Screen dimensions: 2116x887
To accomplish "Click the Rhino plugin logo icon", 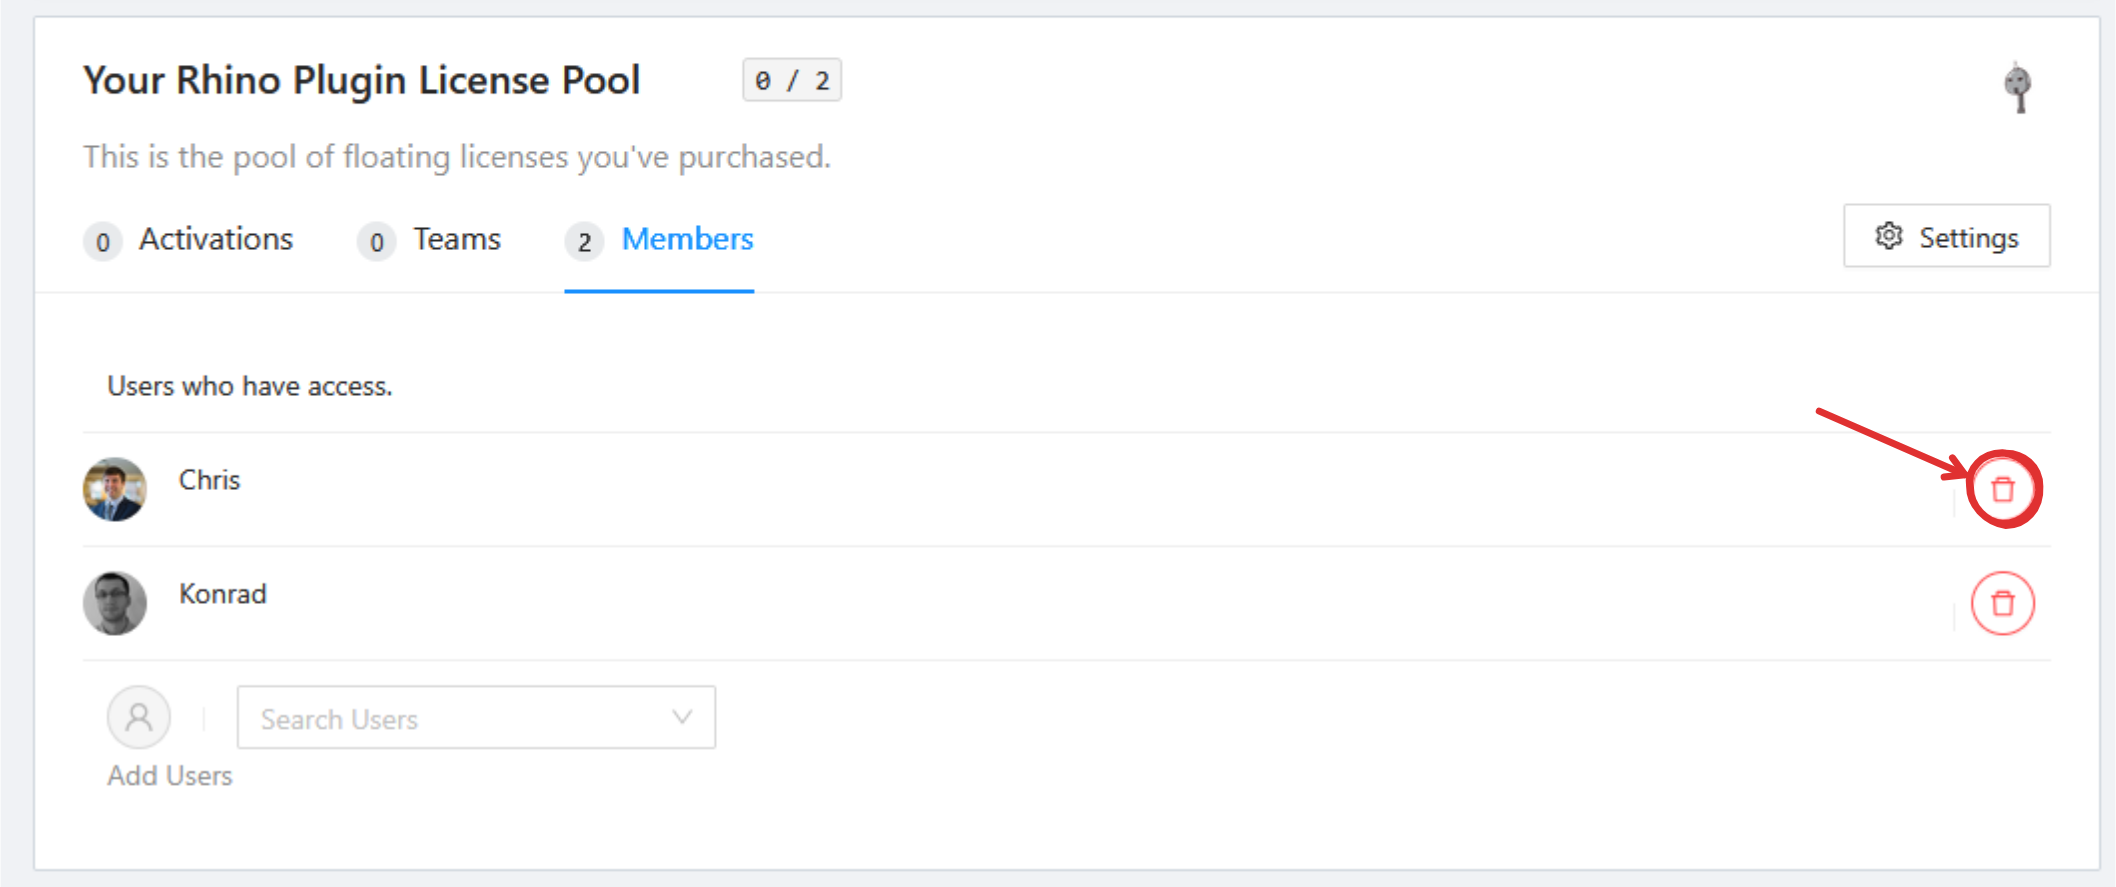I will 2018,87.
